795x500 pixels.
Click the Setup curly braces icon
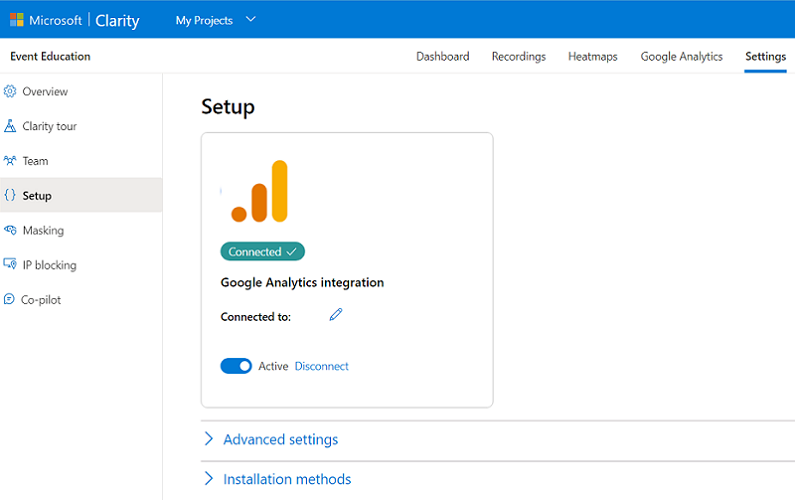click(x=10, y=195)
